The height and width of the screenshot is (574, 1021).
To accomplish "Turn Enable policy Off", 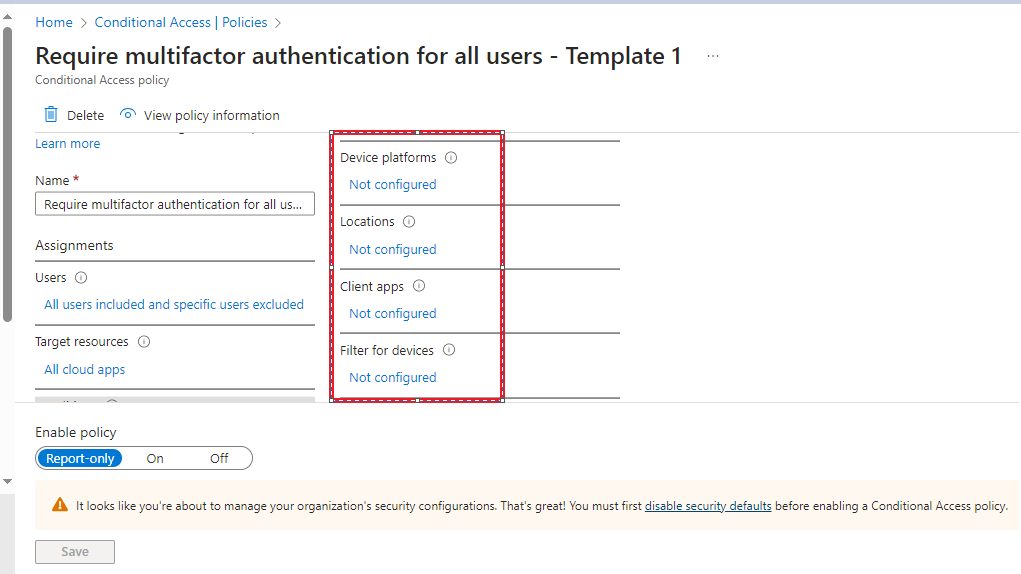I will tap(219, 458).
